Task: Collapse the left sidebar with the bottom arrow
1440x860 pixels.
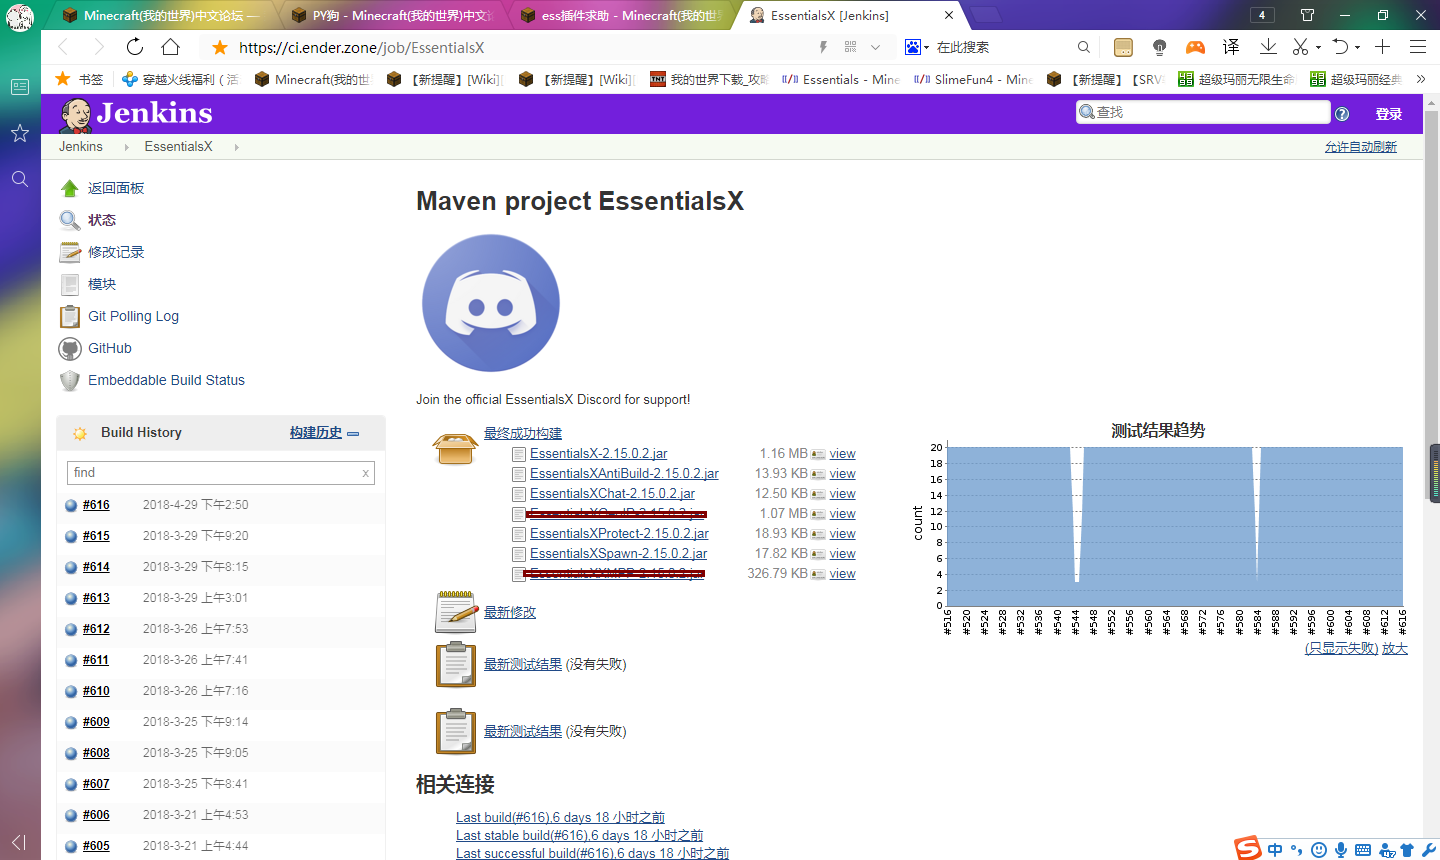Action: [19, 842]
